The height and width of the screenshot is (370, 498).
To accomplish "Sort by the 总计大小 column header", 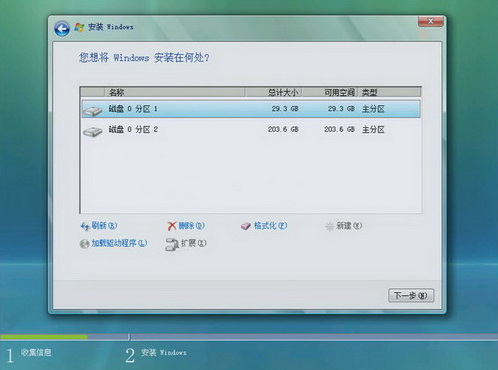I will click(x=273, y=92).
